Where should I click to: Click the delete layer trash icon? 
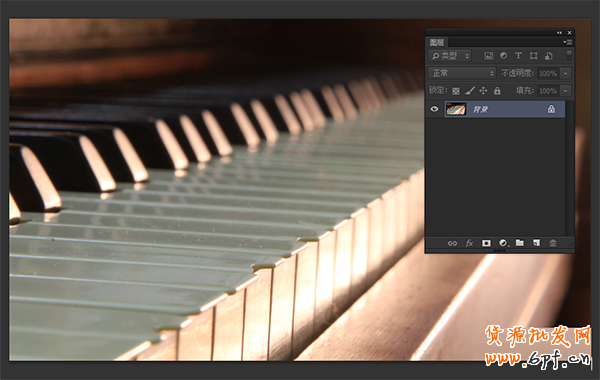[x=553, y=243]
